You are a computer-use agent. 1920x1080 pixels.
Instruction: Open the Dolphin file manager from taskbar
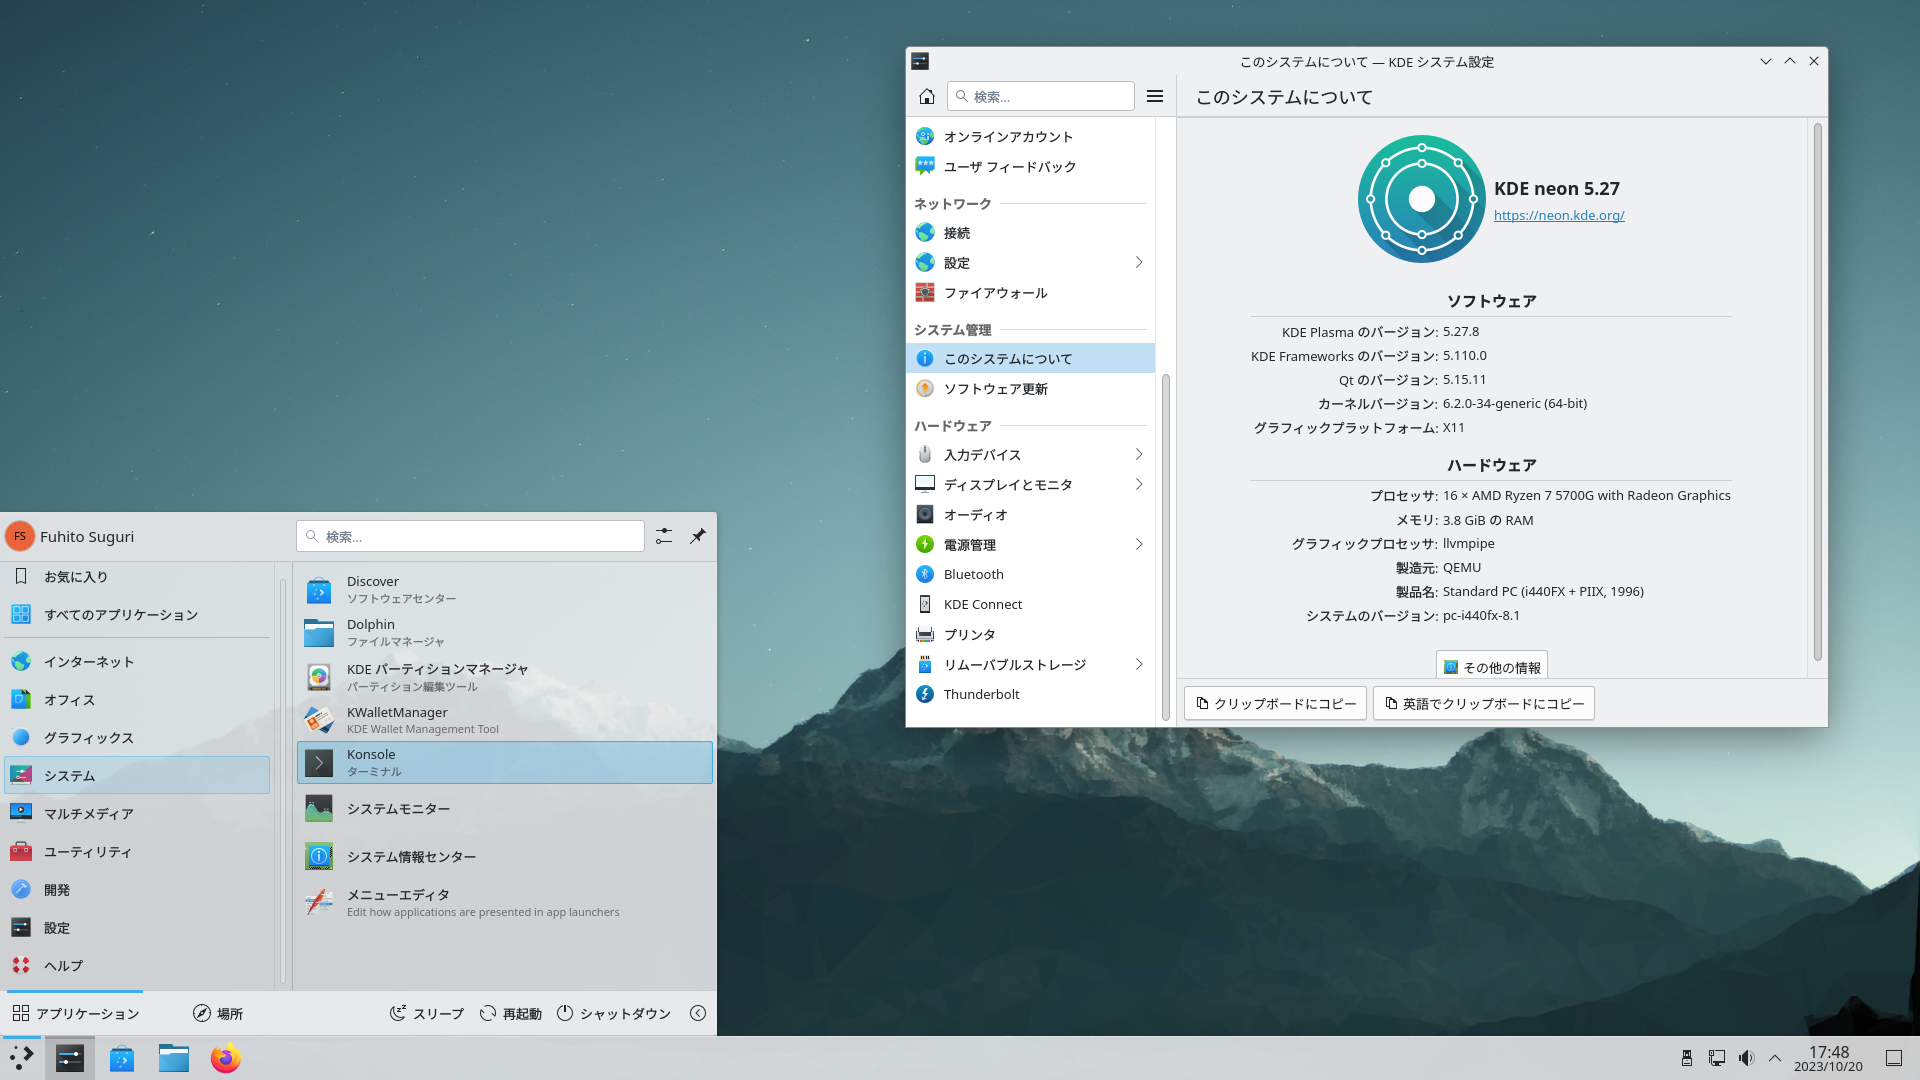pyautogui.click(x=173, y=1058)
